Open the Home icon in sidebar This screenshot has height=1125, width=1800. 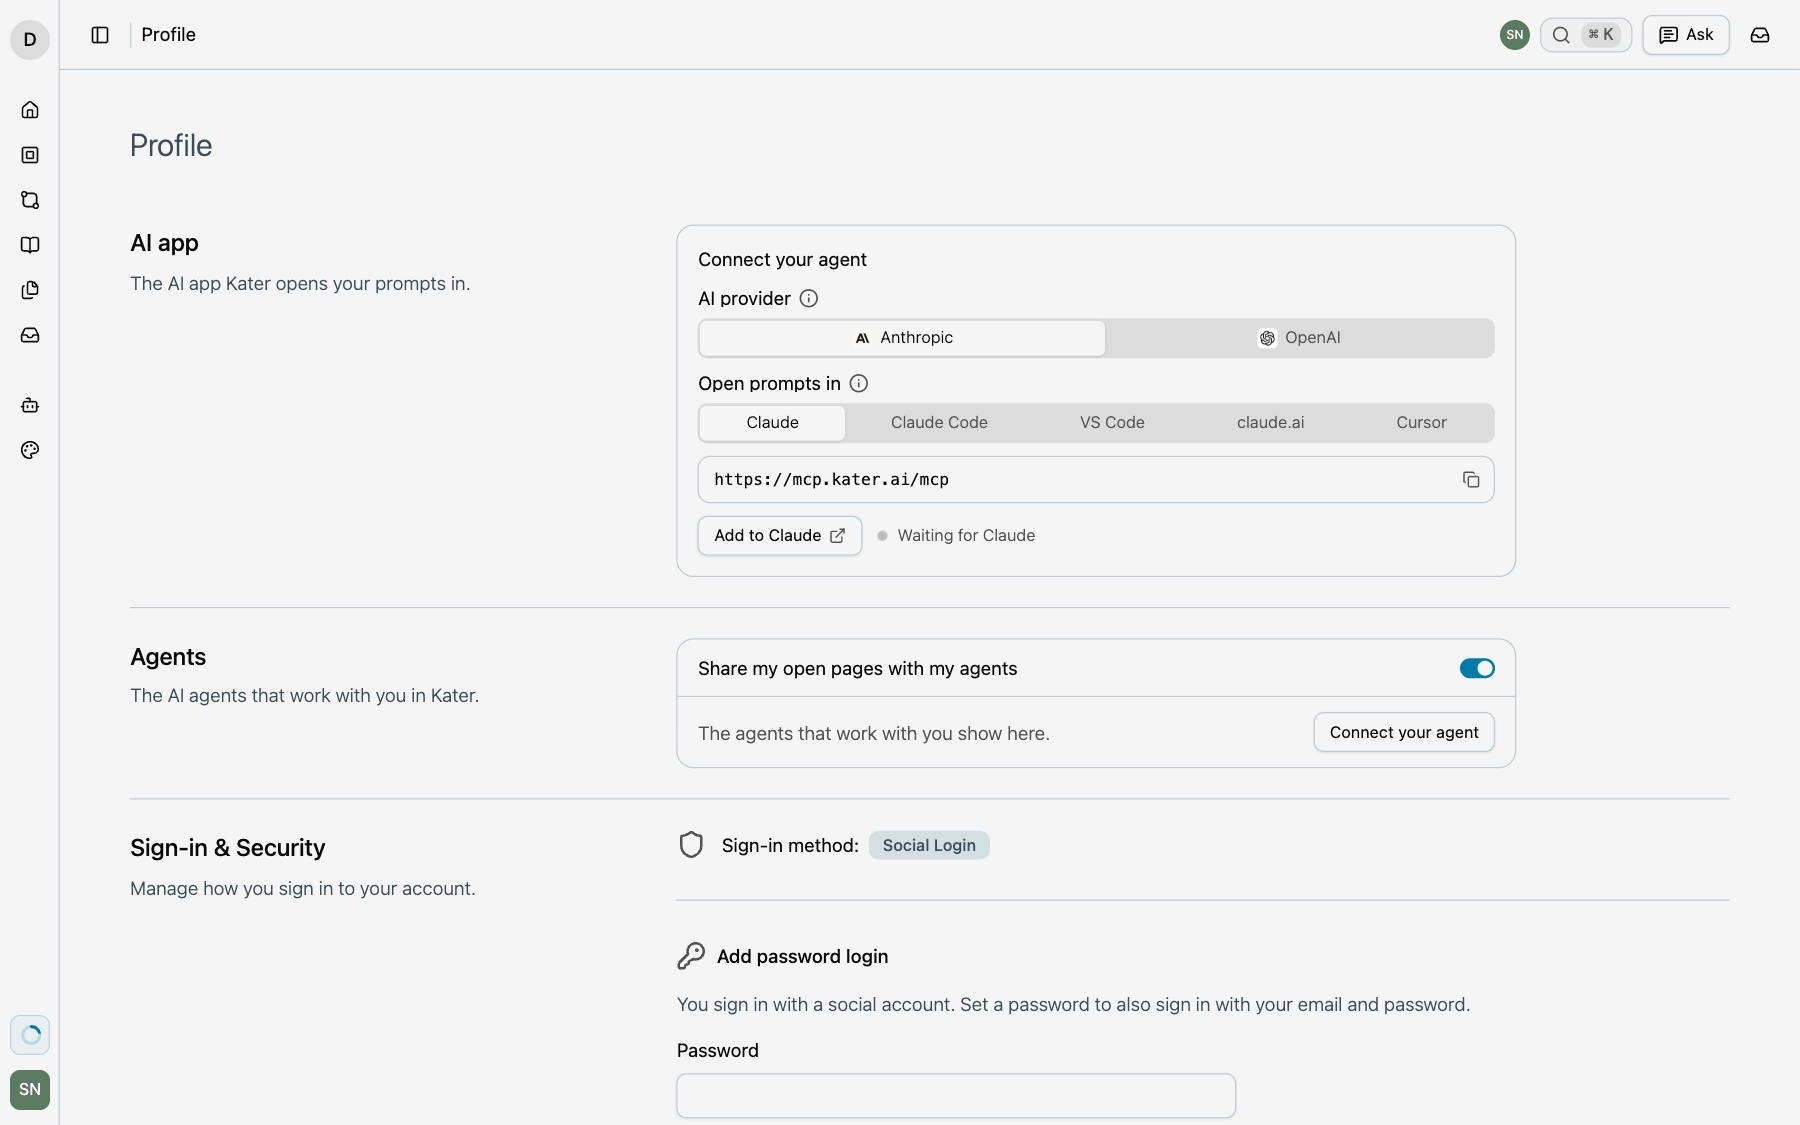click(x=30, y=110)
